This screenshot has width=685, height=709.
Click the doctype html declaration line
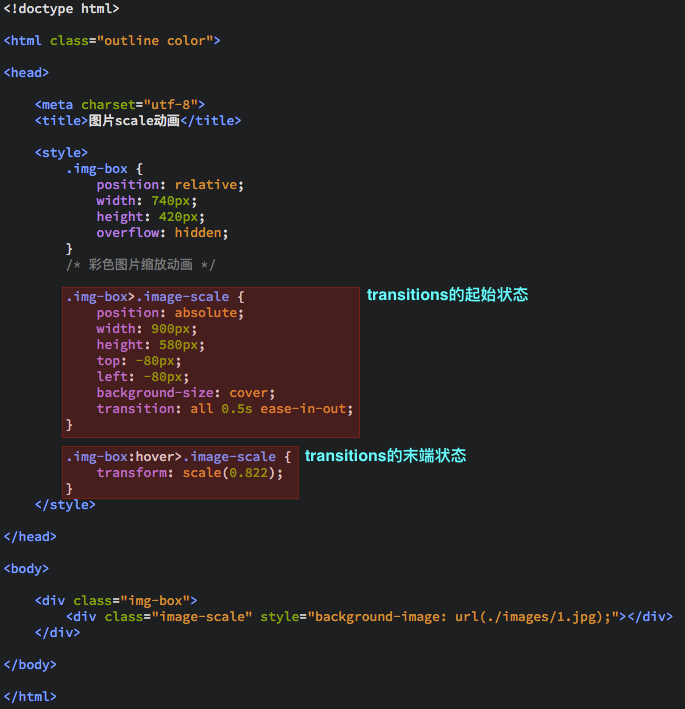(x=61, y=9)
